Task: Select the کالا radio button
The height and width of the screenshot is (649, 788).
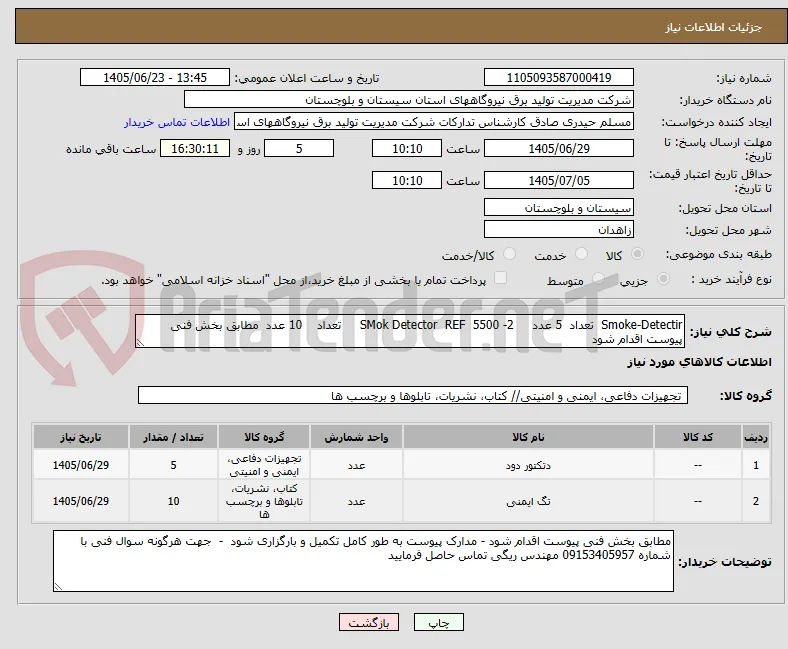Action: (637, 254)
